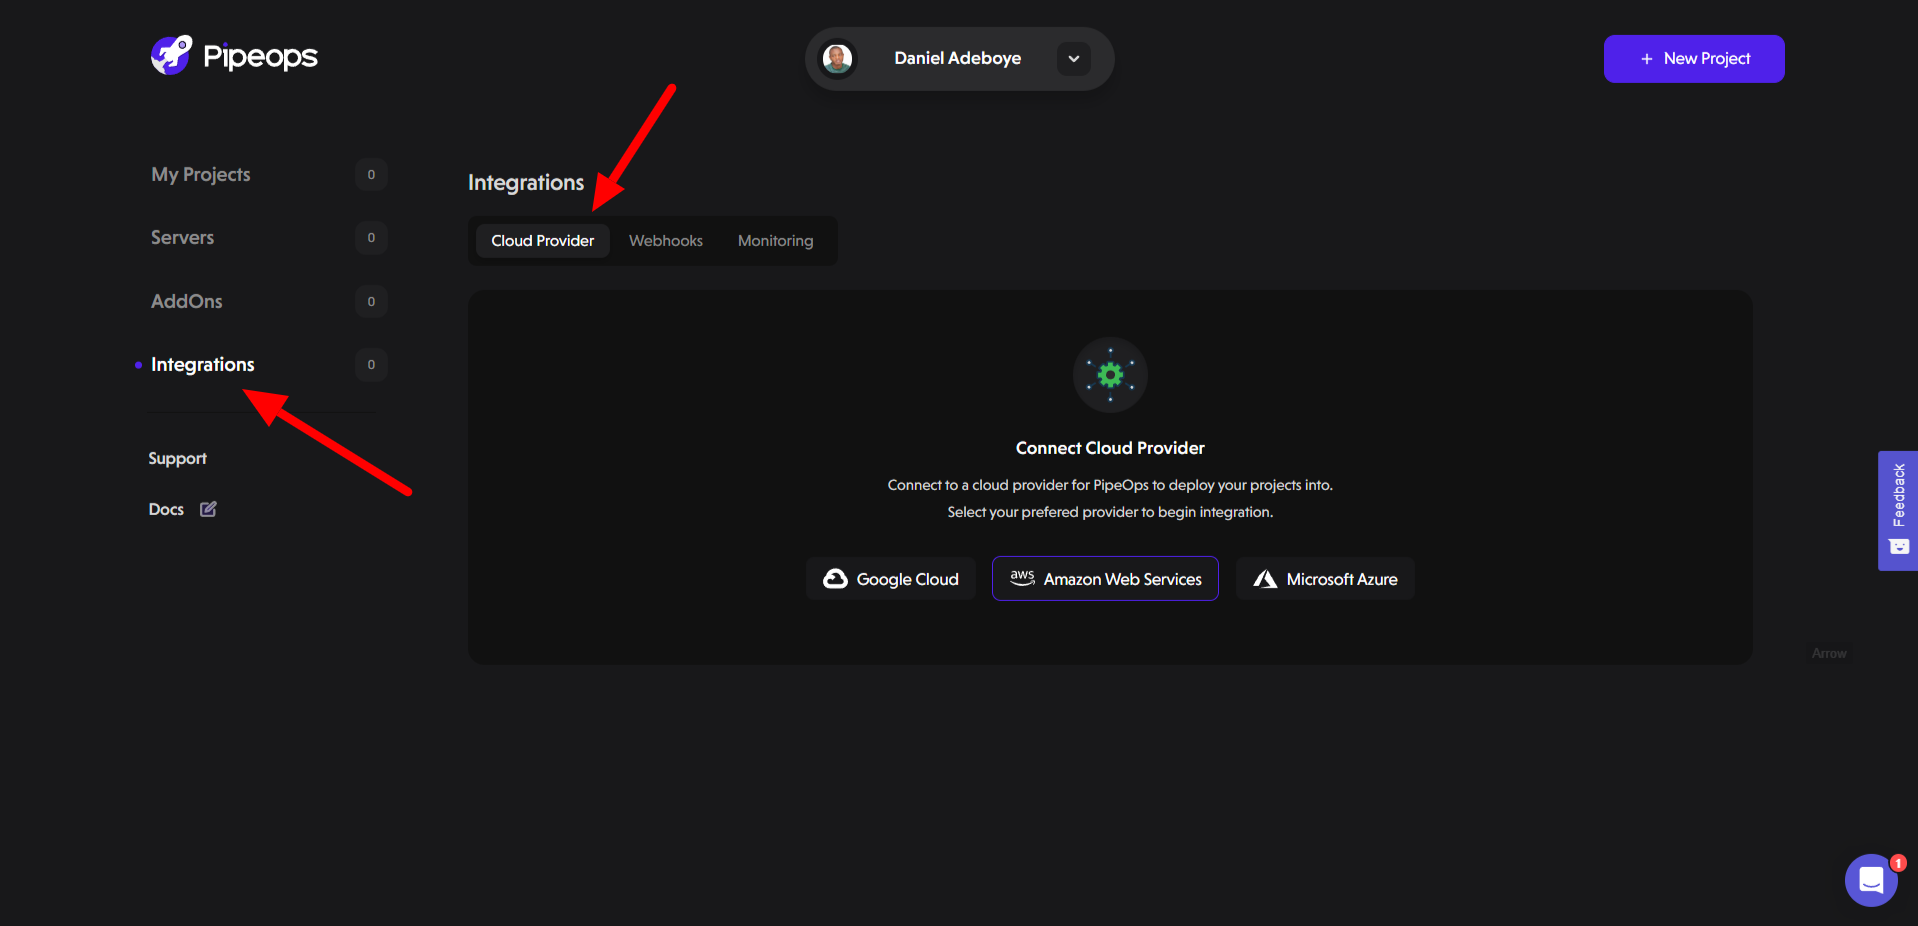Click Daniel Adeboye's profile avatar
1918x926 pixels.
pyautogui.click(x=838, y=59)
